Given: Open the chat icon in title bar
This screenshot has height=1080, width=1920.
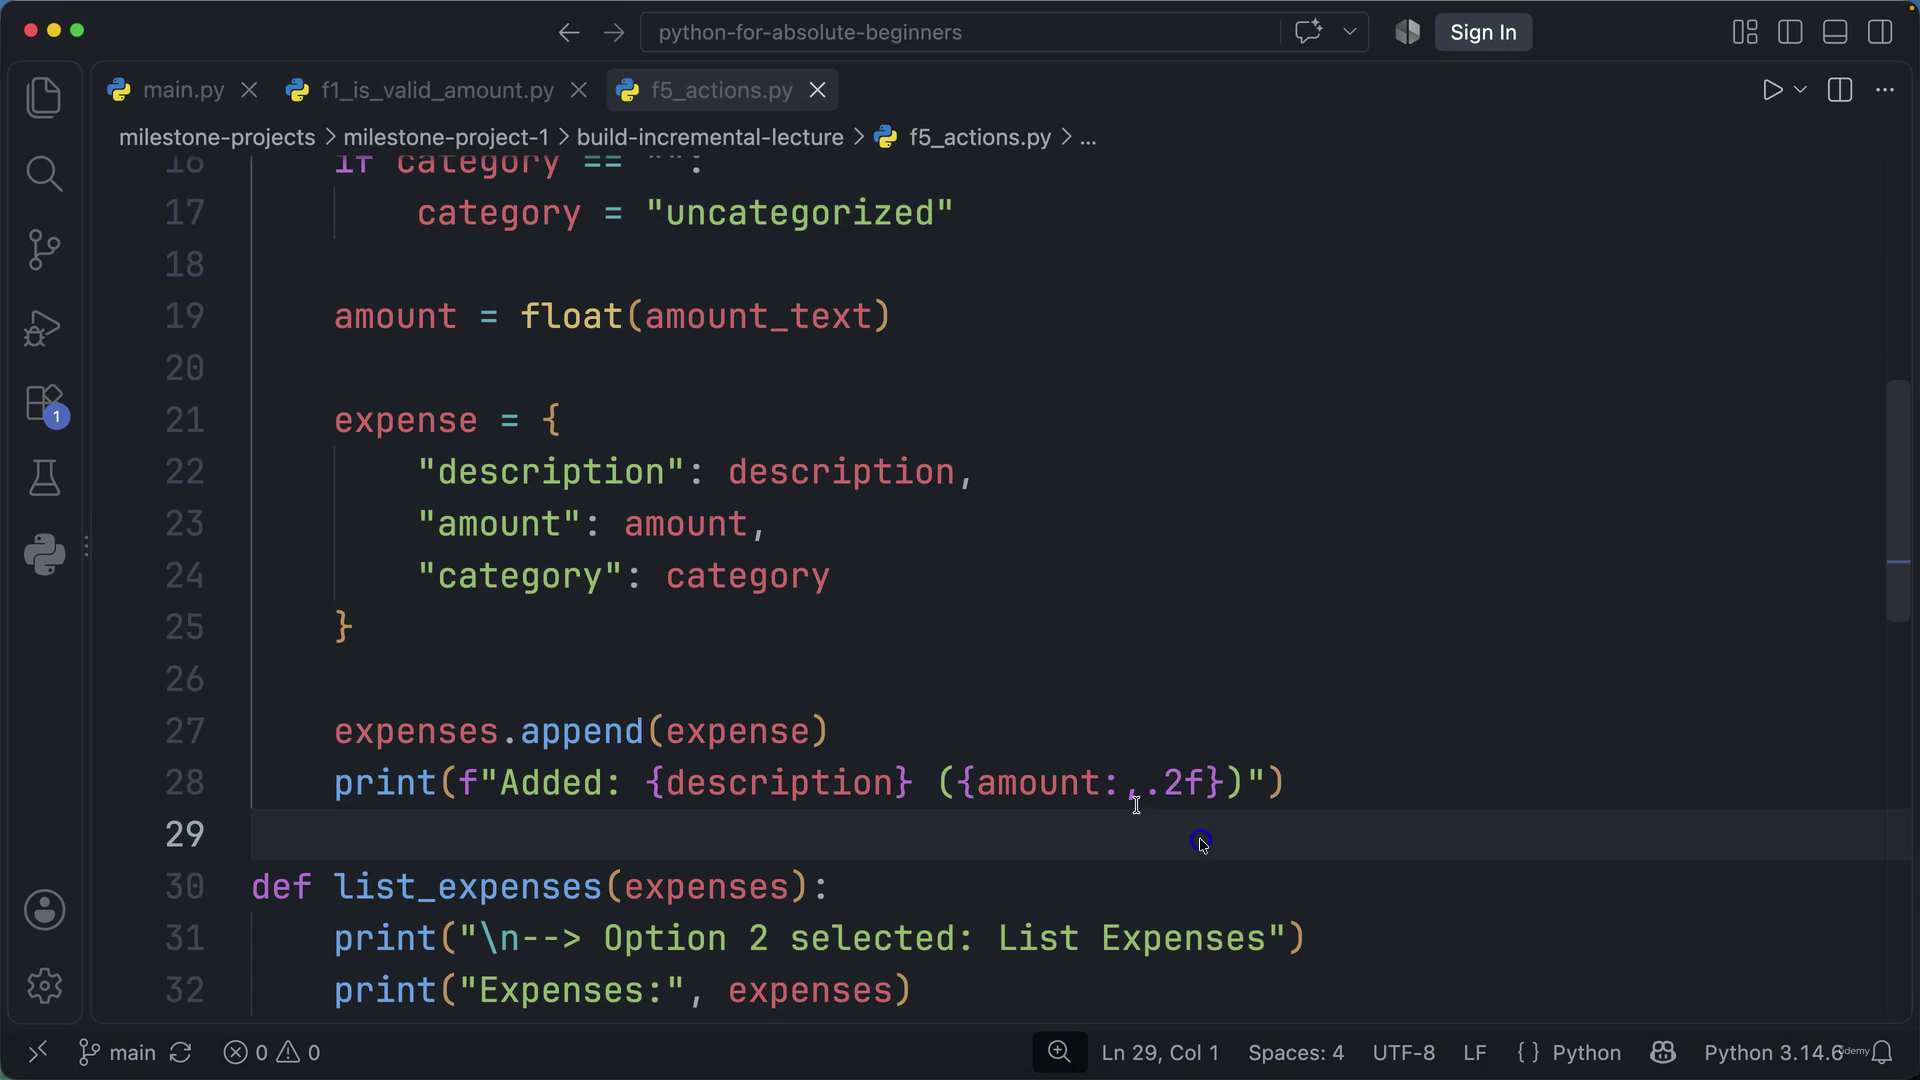Looking at the screenshot, I should point(1308,32).
